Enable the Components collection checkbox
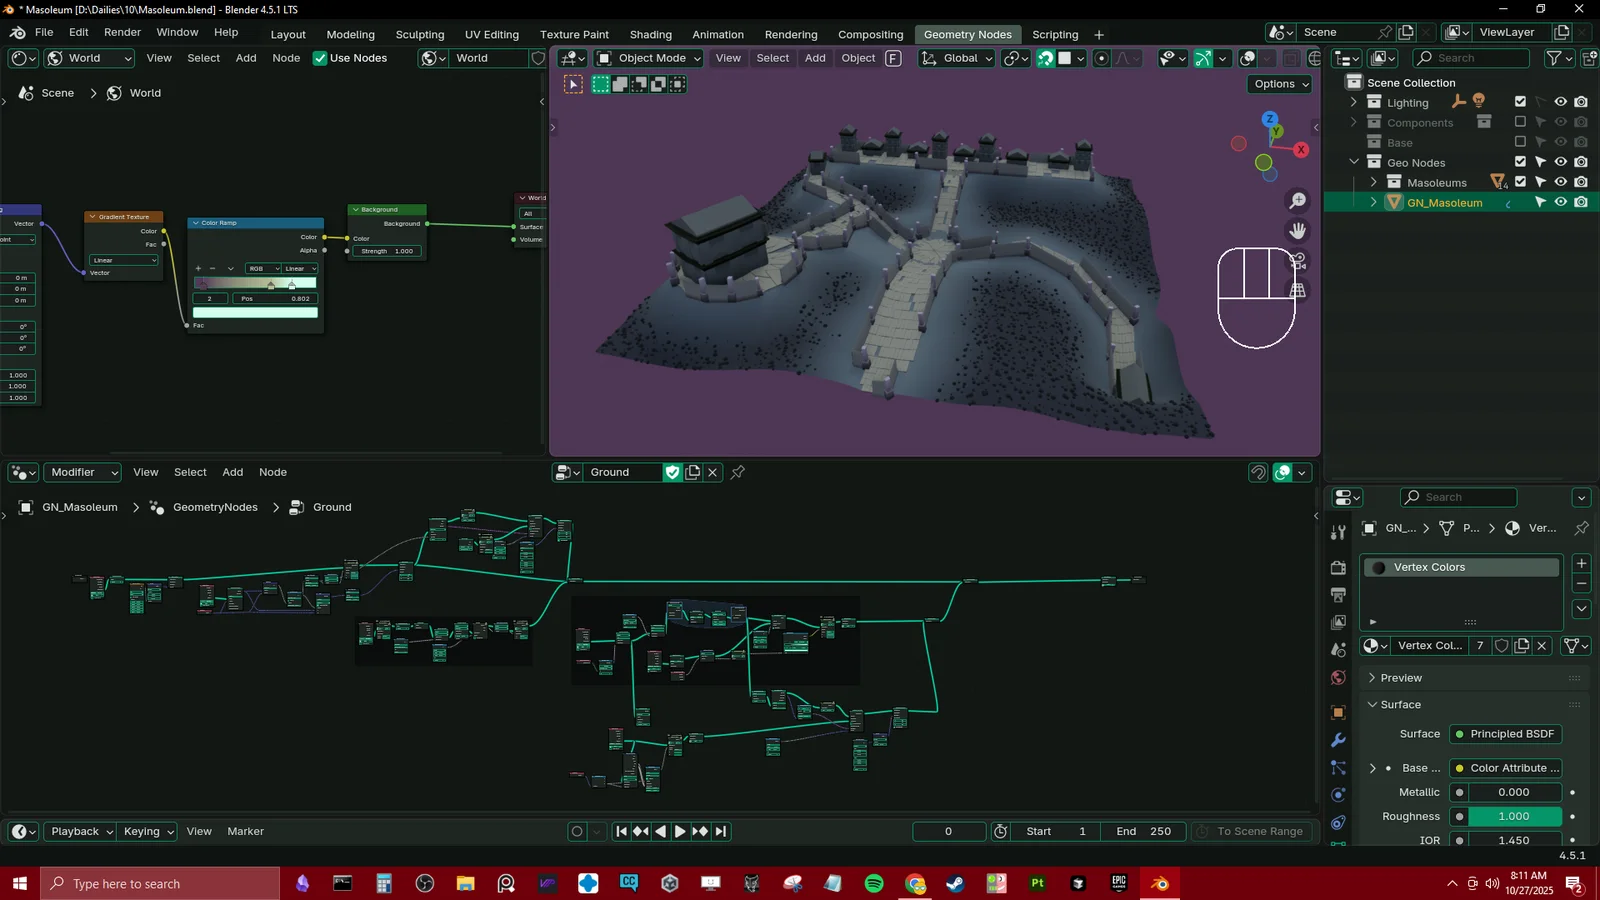Image resolution: width=1600 pixels, height=900 pixels. click(x=1520, y=121)
